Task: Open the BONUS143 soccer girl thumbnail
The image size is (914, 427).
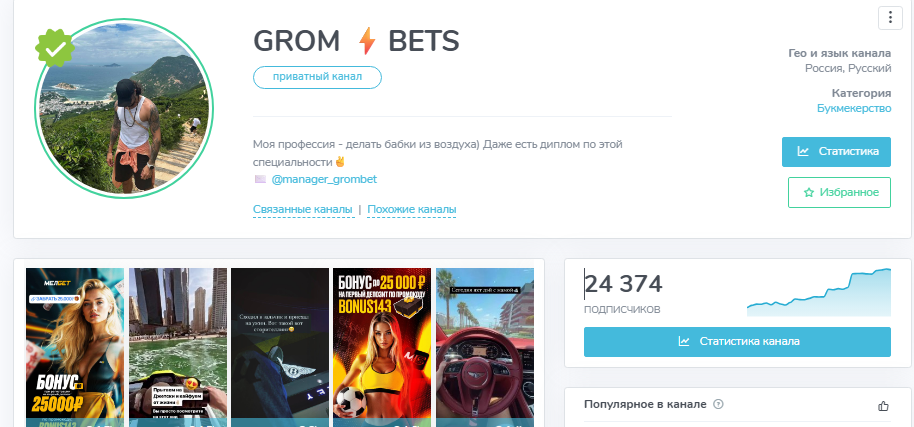Action: (x=382, y=347)
